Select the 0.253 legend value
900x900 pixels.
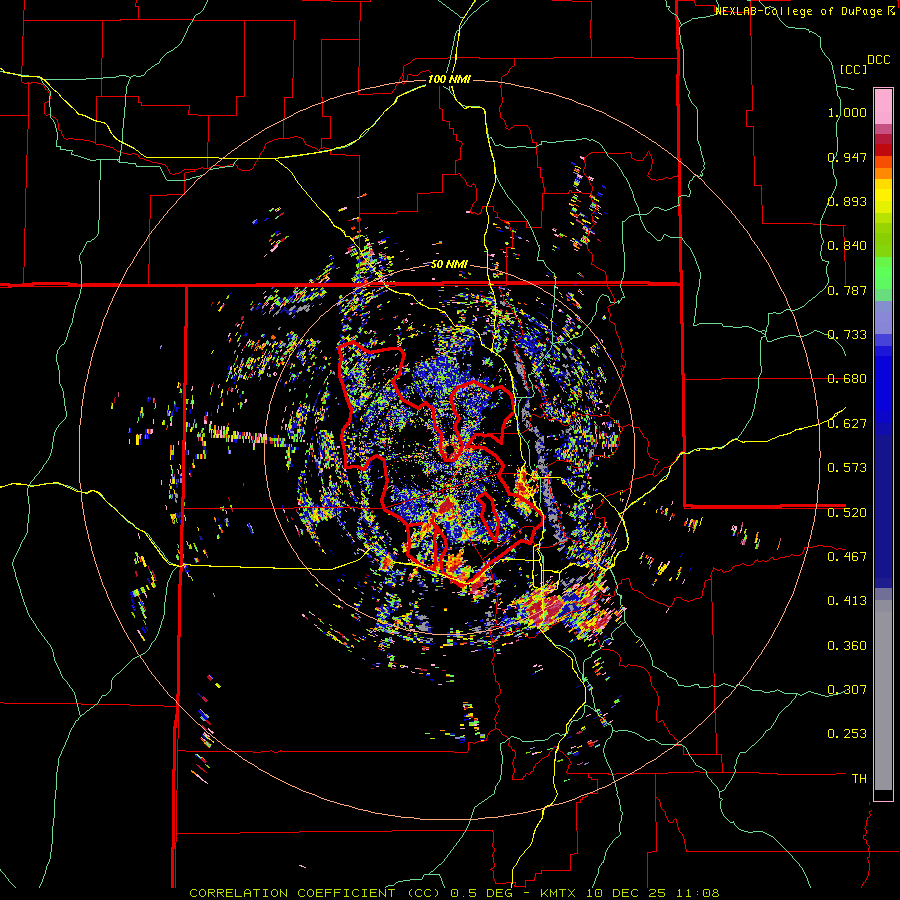coord(847,734)
